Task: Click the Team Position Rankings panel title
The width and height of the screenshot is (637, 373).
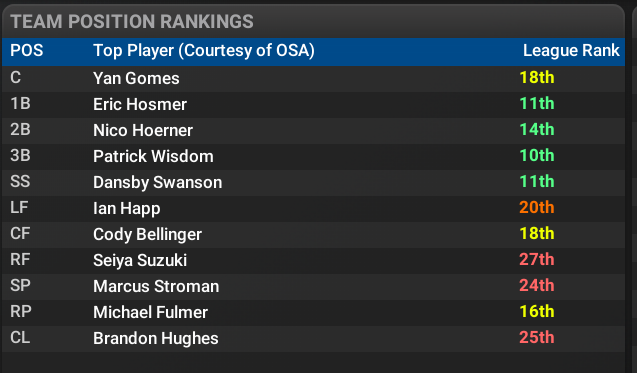Action: pyautogui.click(x=132, y=22)
